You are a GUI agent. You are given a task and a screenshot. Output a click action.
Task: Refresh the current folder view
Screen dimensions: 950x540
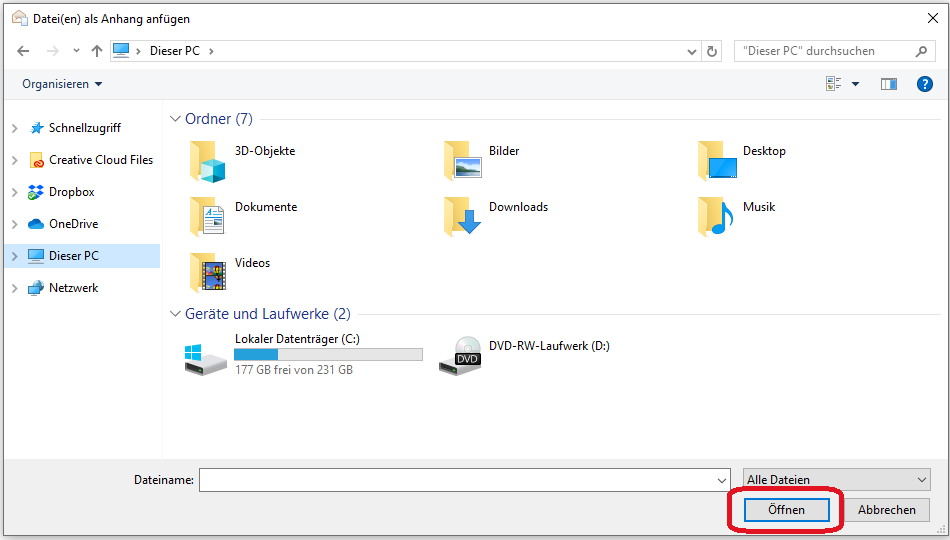pyautogui.click(x=712, y=51)
